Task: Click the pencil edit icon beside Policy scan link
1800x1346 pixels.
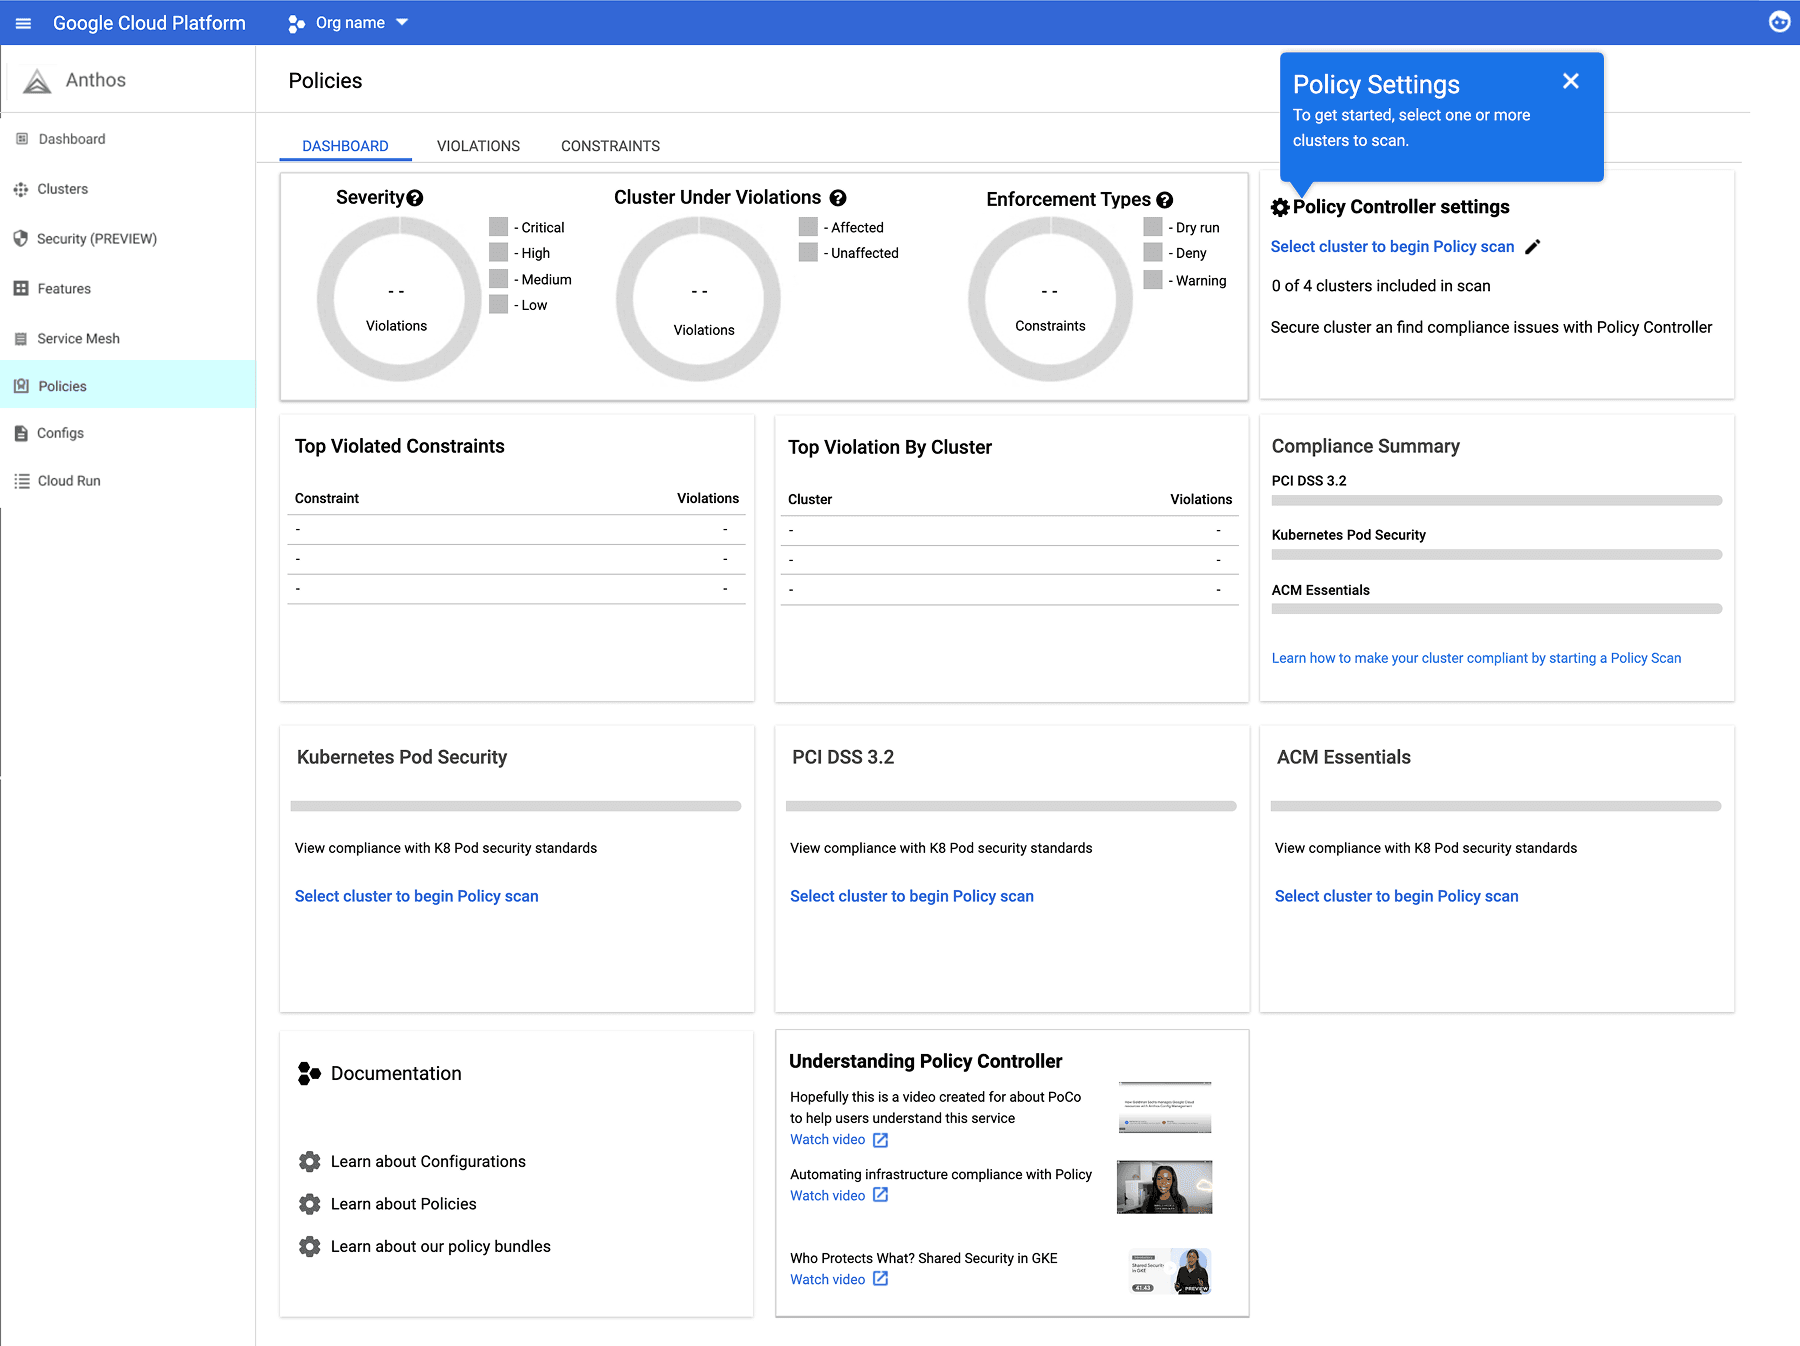Action: pyautogui.click(x=1533, y=247)
